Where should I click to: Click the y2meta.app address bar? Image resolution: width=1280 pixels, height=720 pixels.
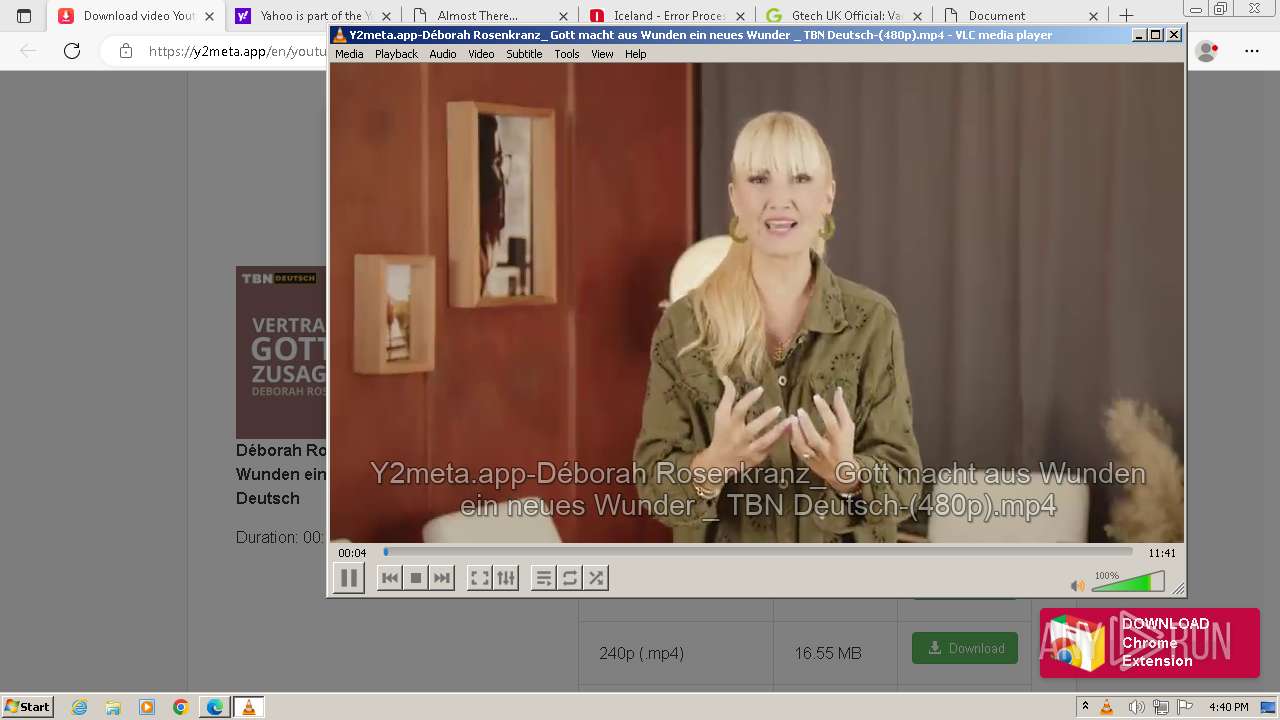pos(238,51)
